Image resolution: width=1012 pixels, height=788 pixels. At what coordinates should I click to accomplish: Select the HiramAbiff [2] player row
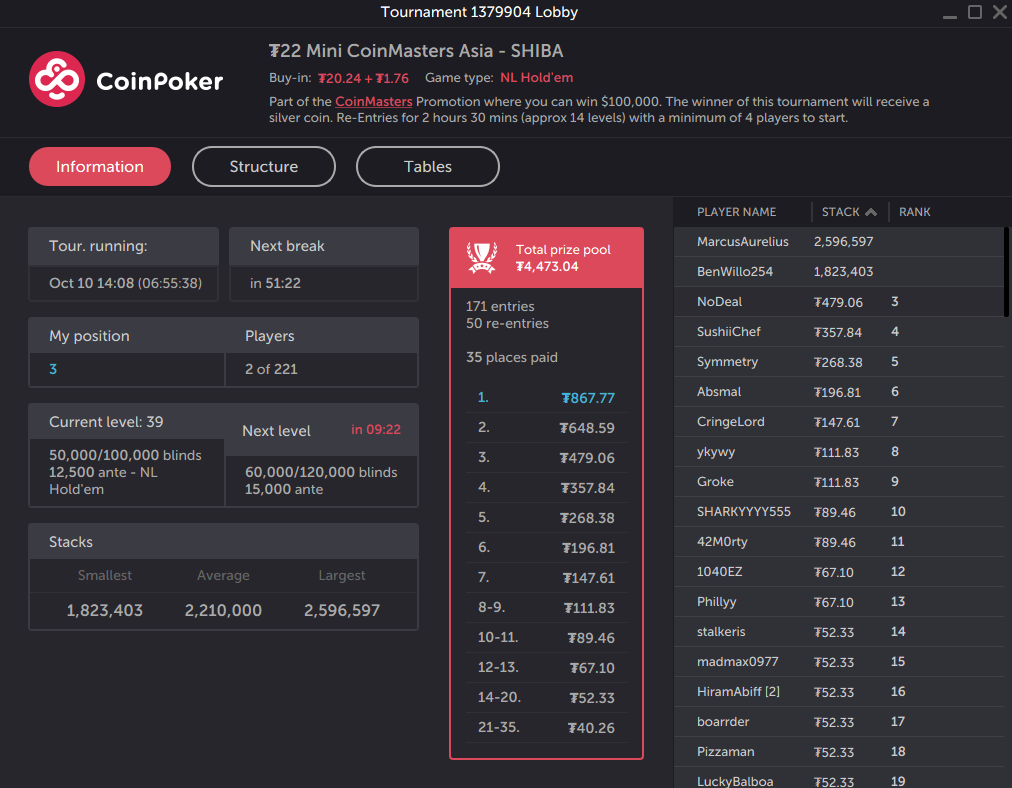click(x=838, y=692)
